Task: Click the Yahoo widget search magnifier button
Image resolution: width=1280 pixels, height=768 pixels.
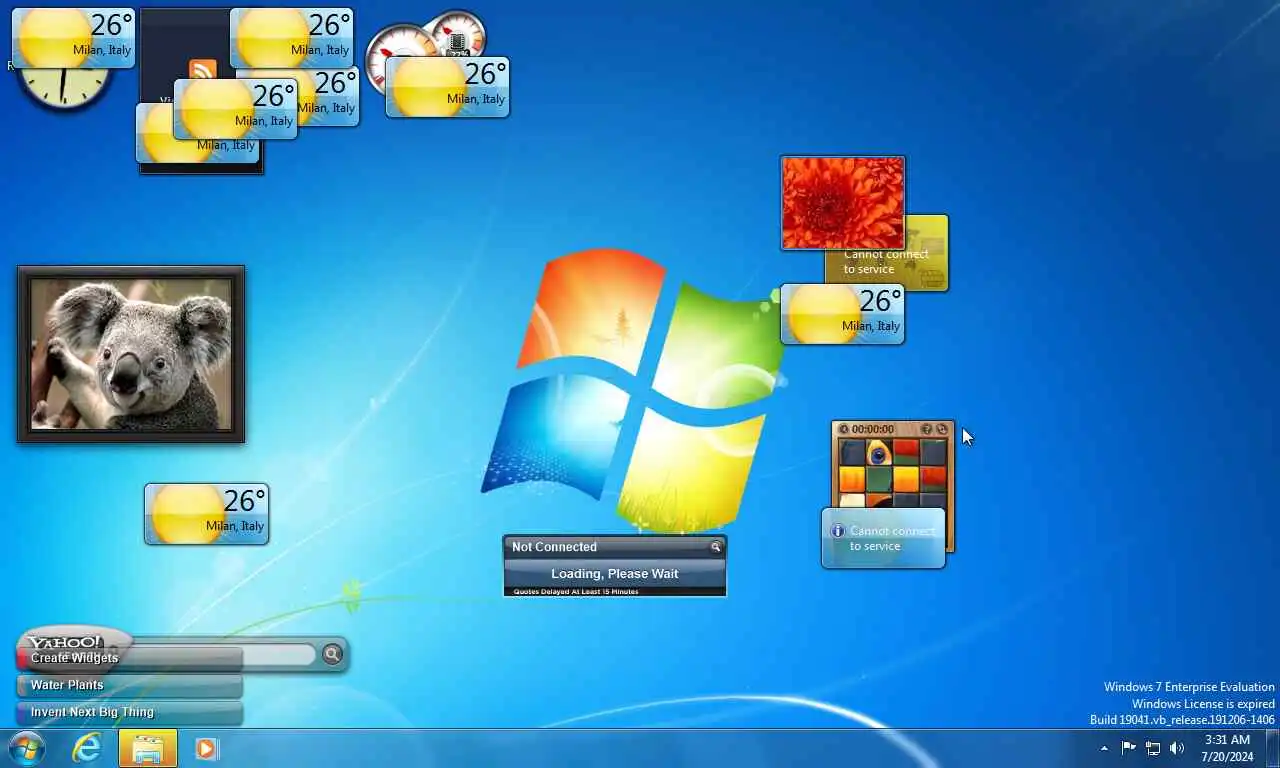Action: [x=332, y=654]
